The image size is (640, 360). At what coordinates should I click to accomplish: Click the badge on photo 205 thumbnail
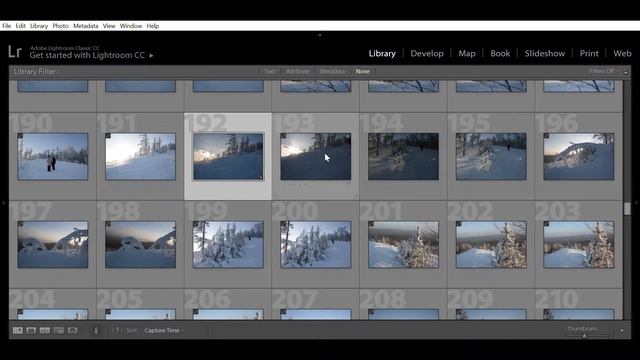pyautogui.click(x=108, y=312)
